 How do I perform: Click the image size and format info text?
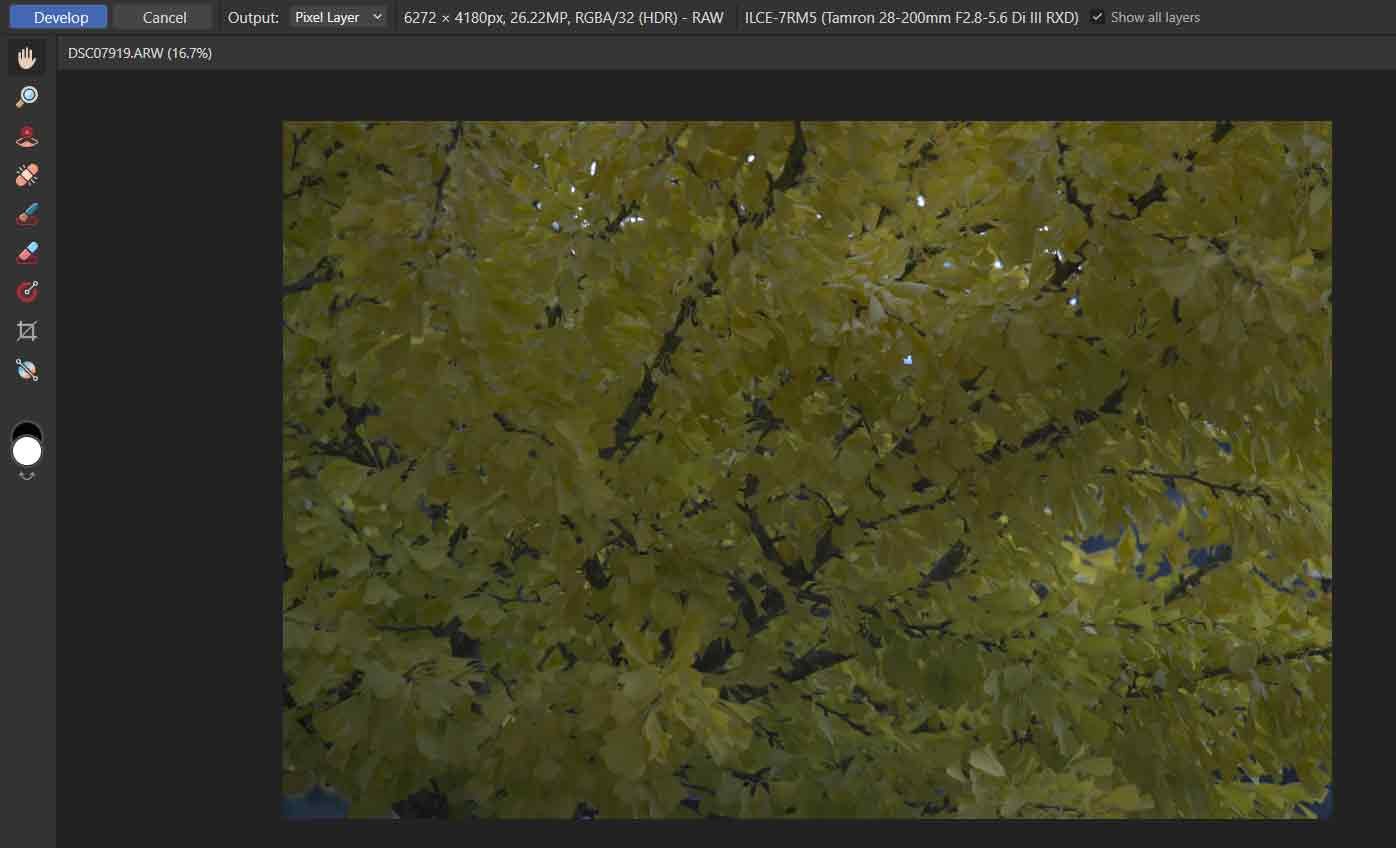563,17
